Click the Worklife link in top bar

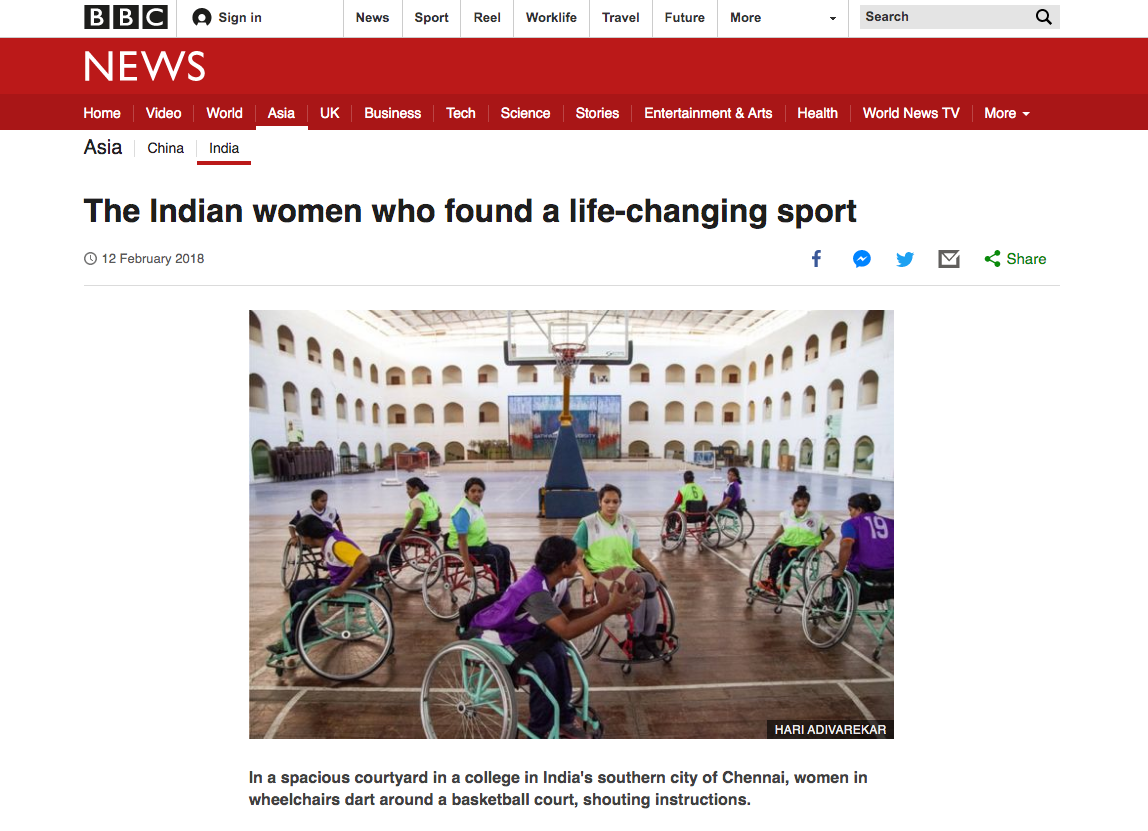(551, 18)
